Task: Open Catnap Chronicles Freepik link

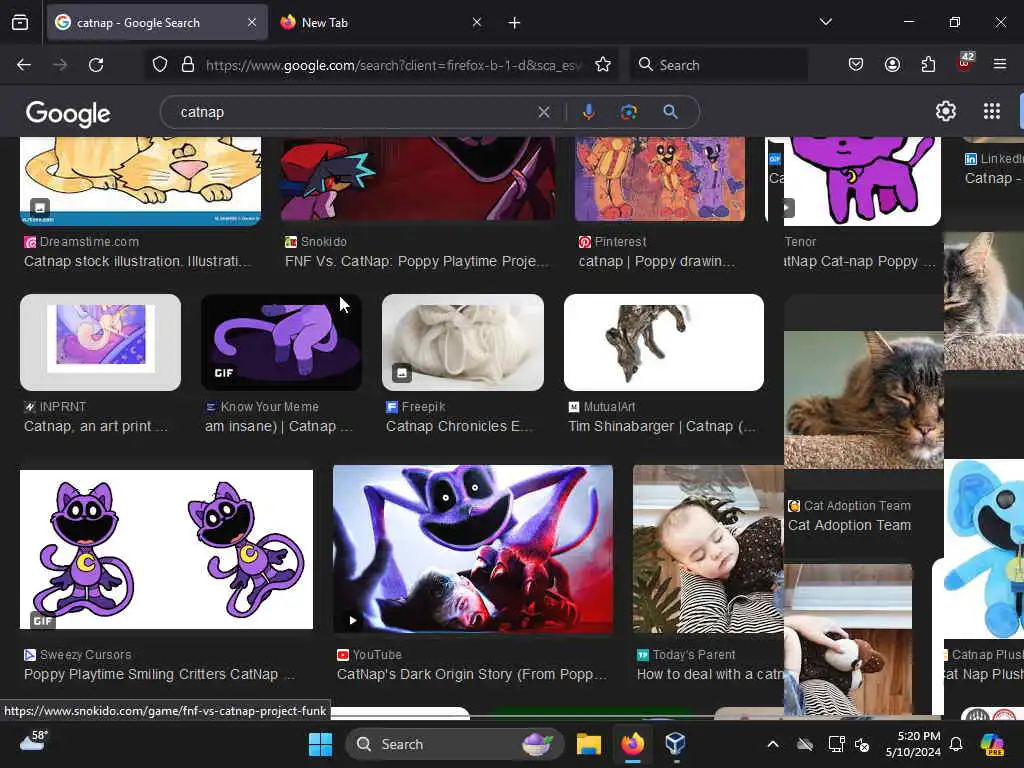Action: (x=459, y=426)
